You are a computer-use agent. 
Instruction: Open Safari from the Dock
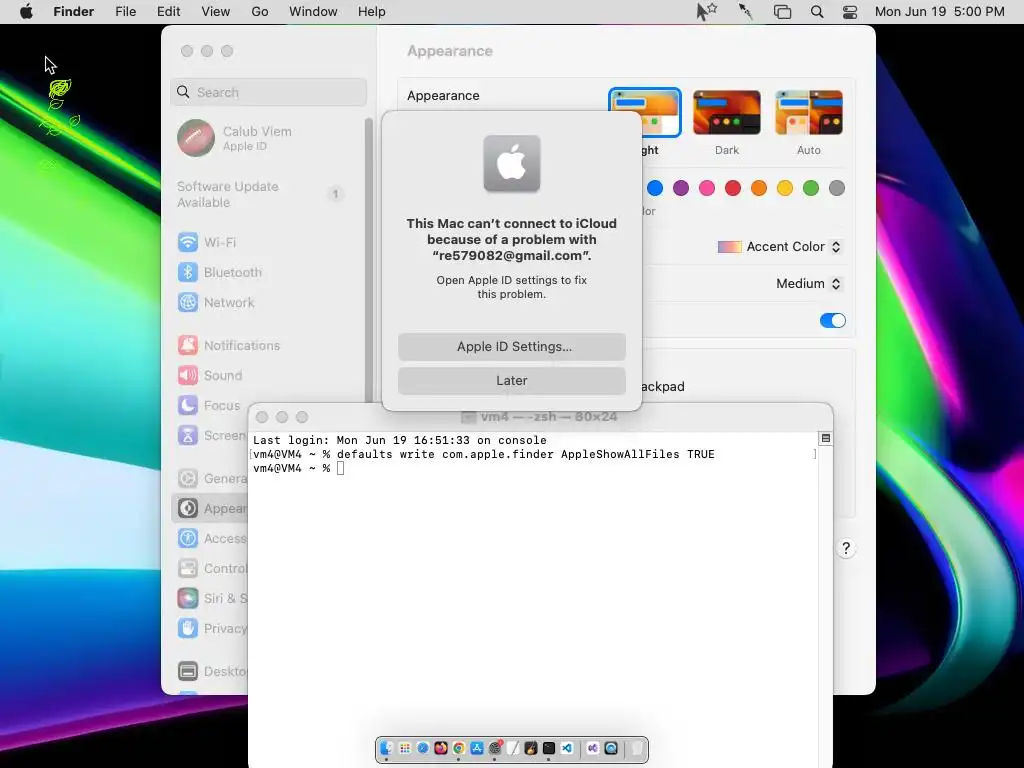pyautogui.click(x=423, y=748)
